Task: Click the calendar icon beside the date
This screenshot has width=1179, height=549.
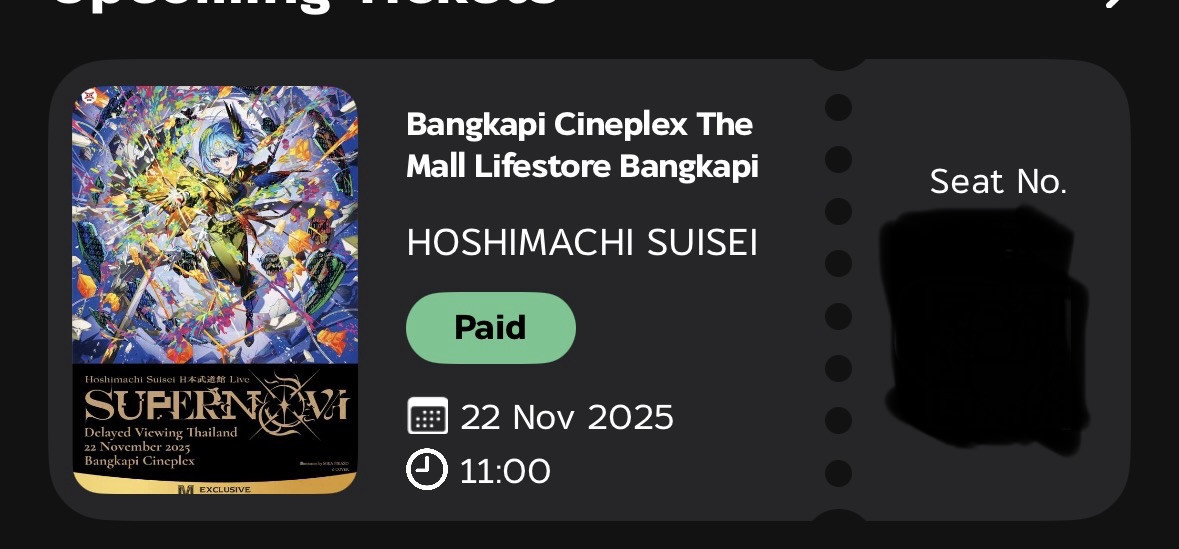Action: 427,416
